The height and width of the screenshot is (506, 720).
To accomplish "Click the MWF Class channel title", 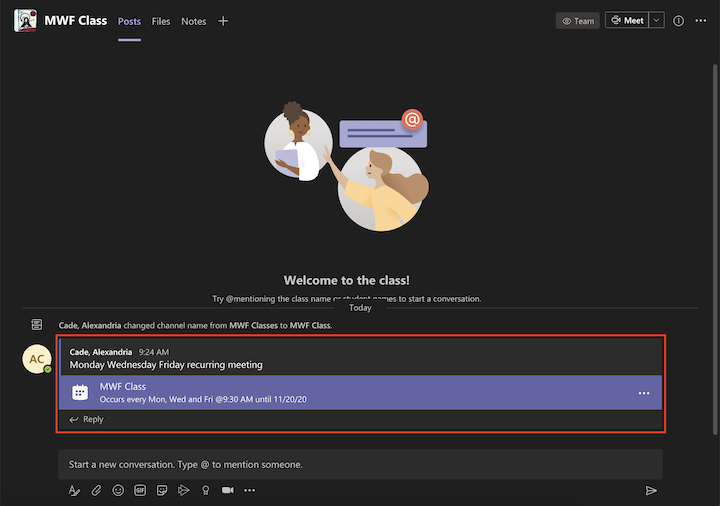I will pyautogui.click(x=76, y=21).
